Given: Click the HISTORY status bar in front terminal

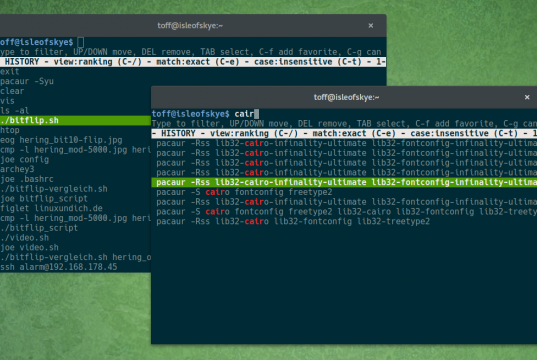Looking at the screenshot, I should 344,133.
